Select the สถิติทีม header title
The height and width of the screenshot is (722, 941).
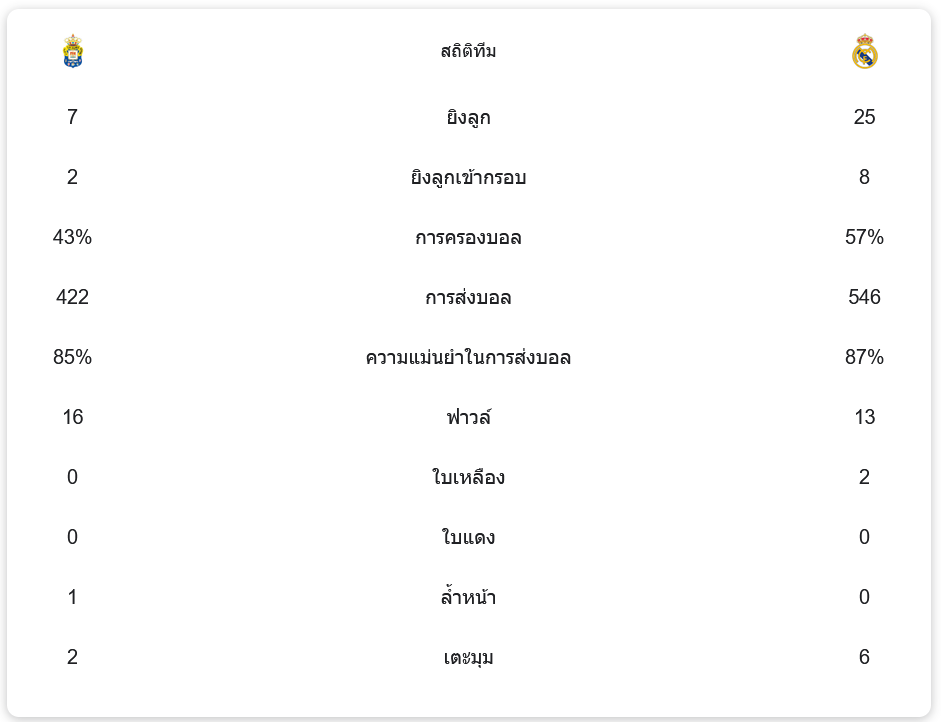pos(468,51)
